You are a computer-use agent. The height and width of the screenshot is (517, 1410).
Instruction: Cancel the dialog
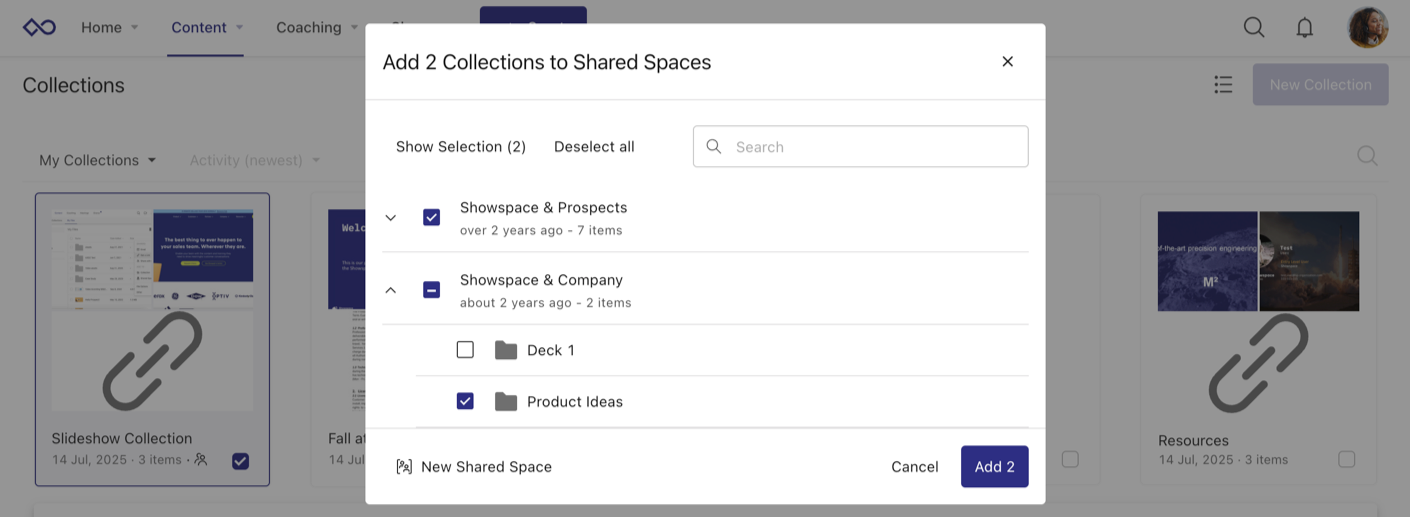tap(915, 467)
